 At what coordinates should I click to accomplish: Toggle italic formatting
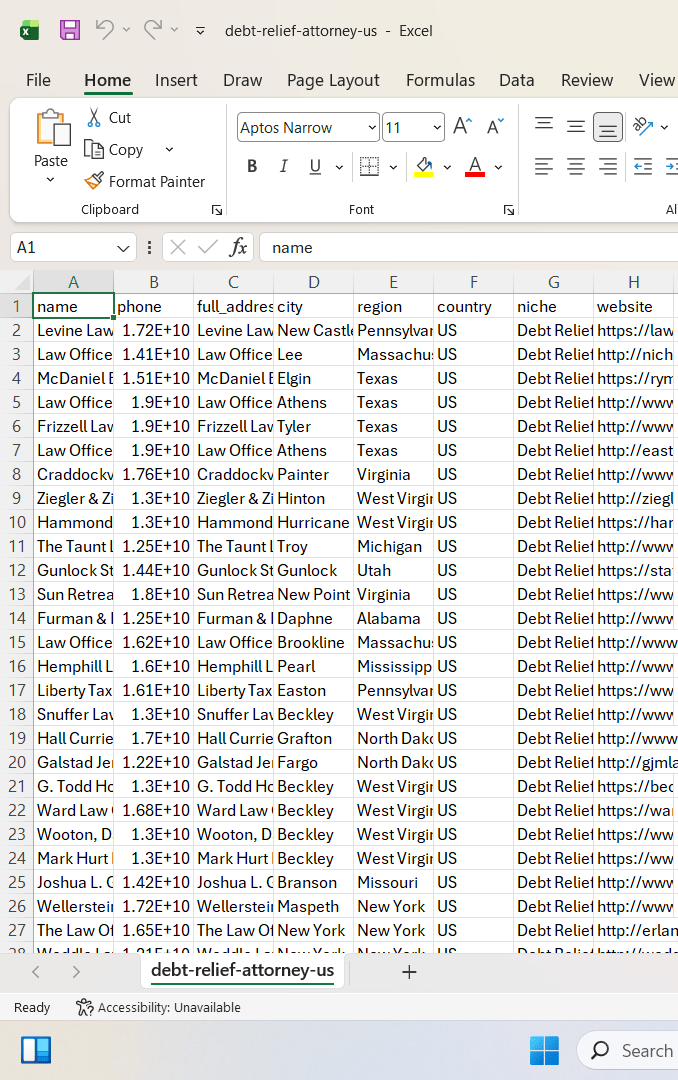coord(283,166)
